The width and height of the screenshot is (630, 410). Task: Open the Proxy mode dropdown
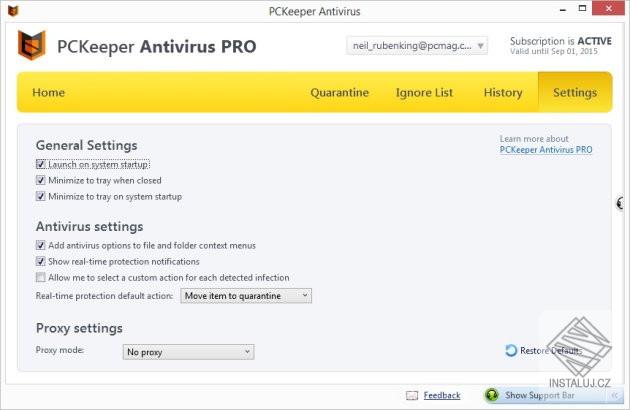point(188,352)
